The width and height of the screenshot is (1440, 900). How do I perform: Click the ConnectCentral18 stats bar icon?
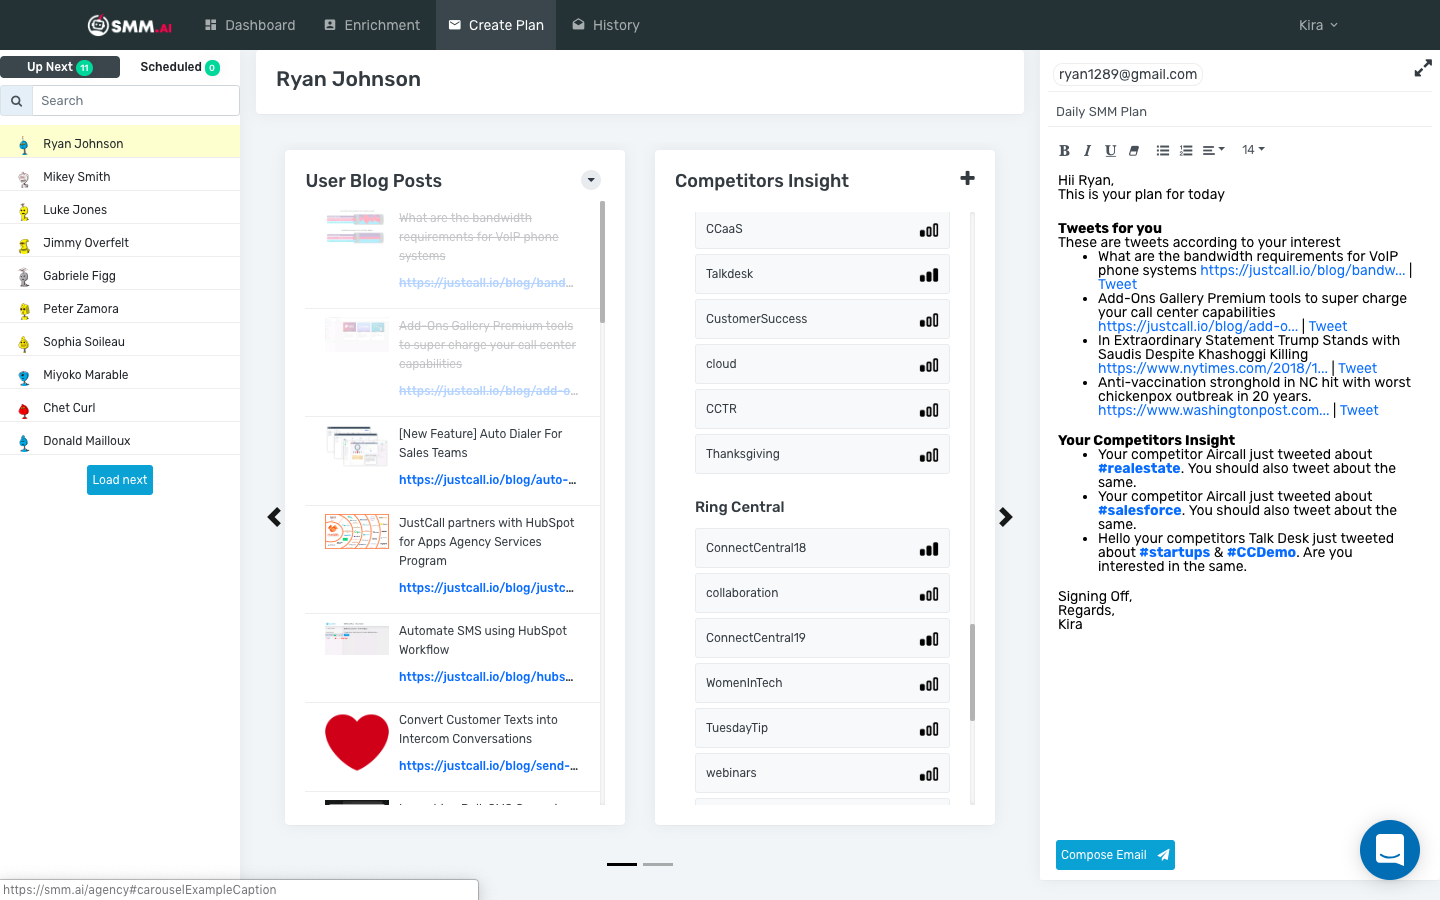pos(929,549)
